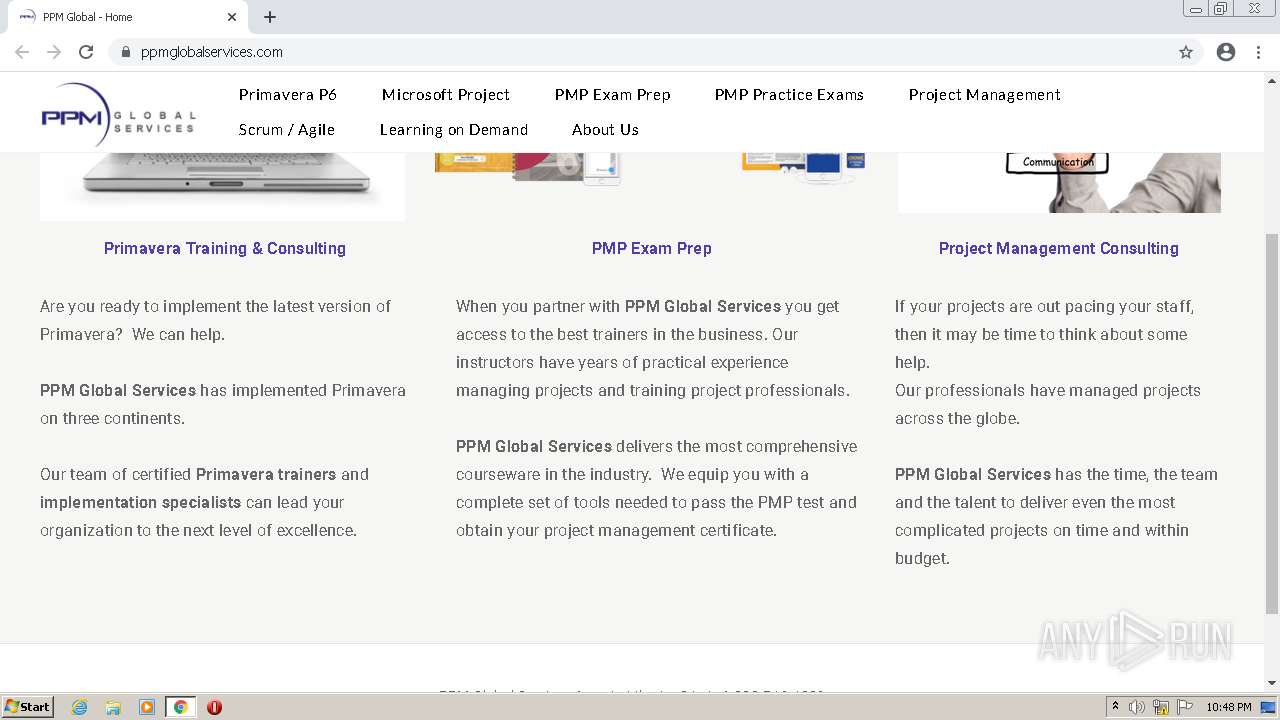Go back with the browser back arrow
Viewport: 1280px width, 720px height.
point(22,52)
